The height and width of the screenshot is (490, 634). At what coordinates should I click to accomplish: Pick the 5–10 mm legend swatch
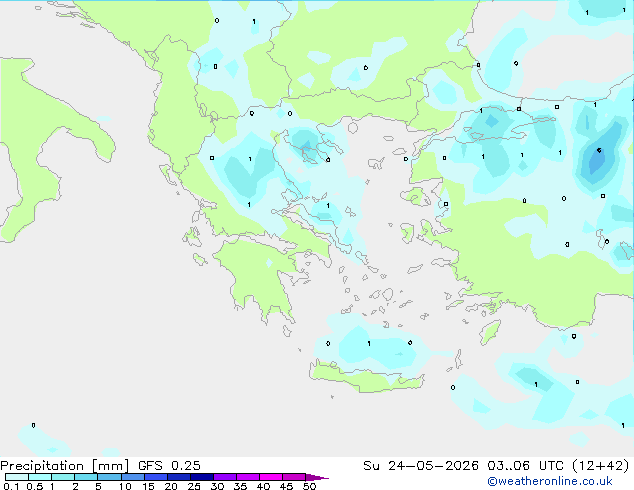pos(109,477)
